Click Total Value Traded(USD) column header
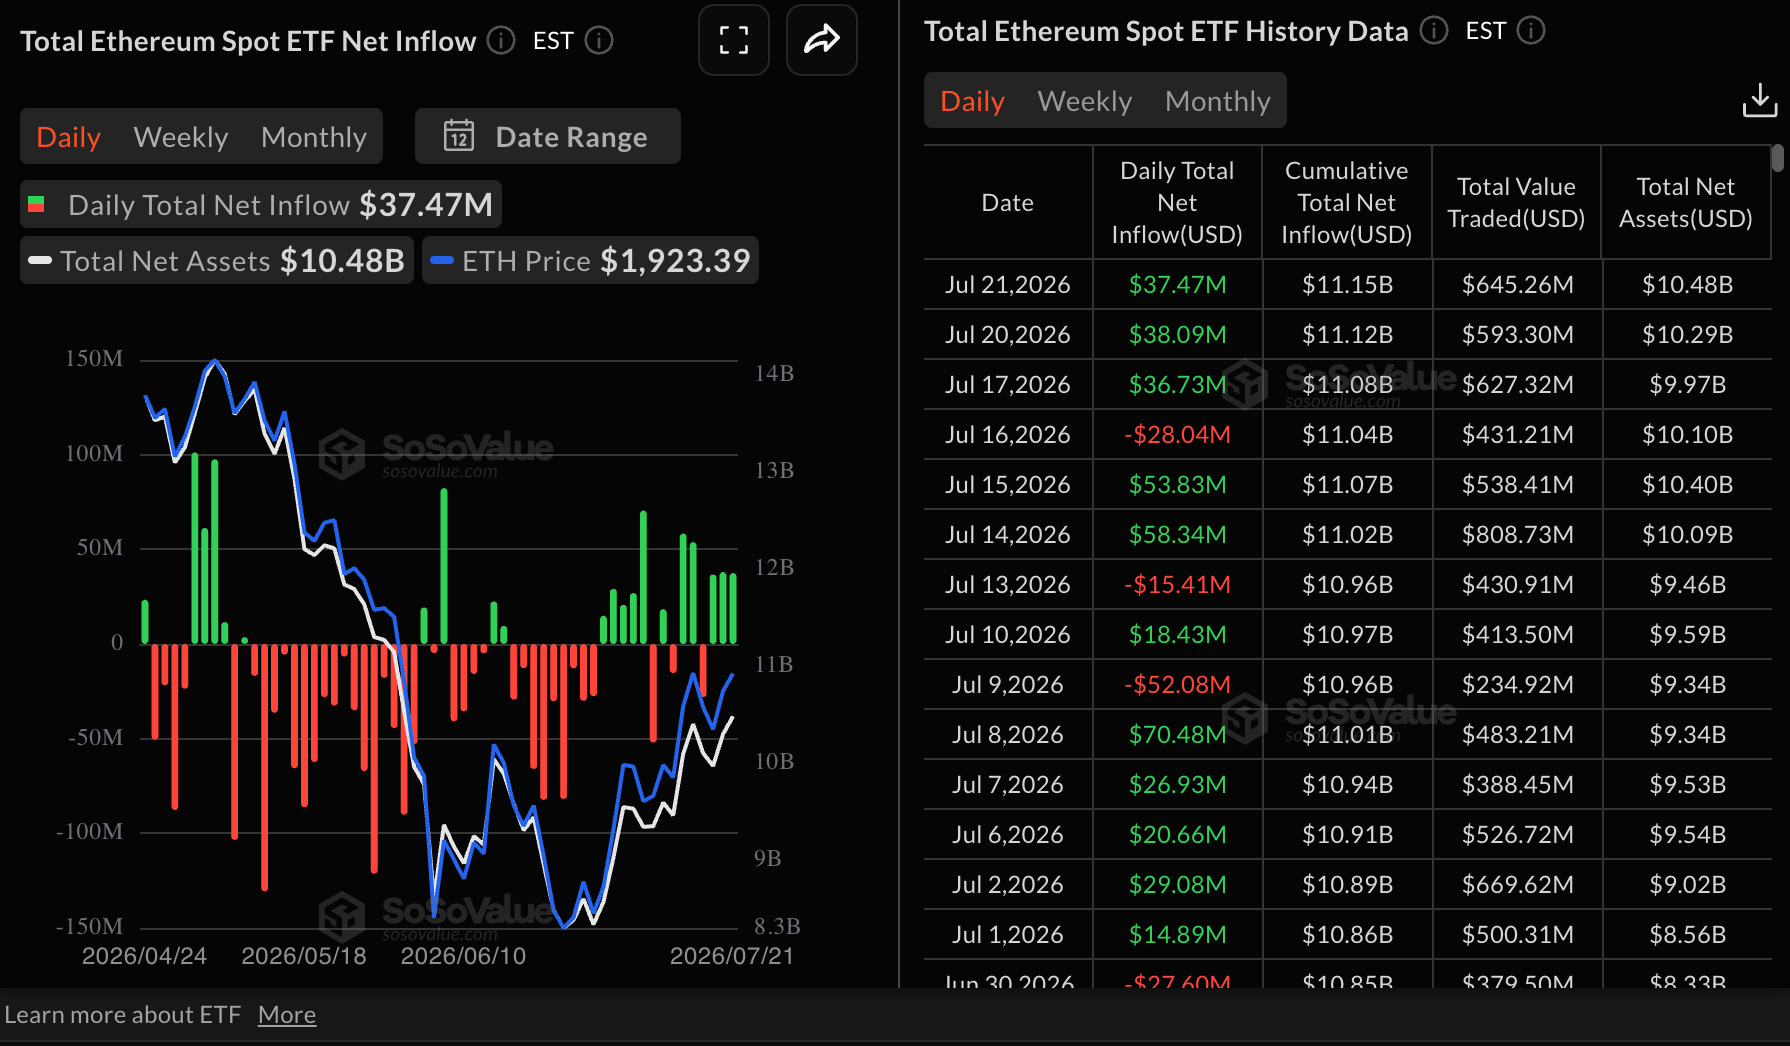 pos(1516,203)
